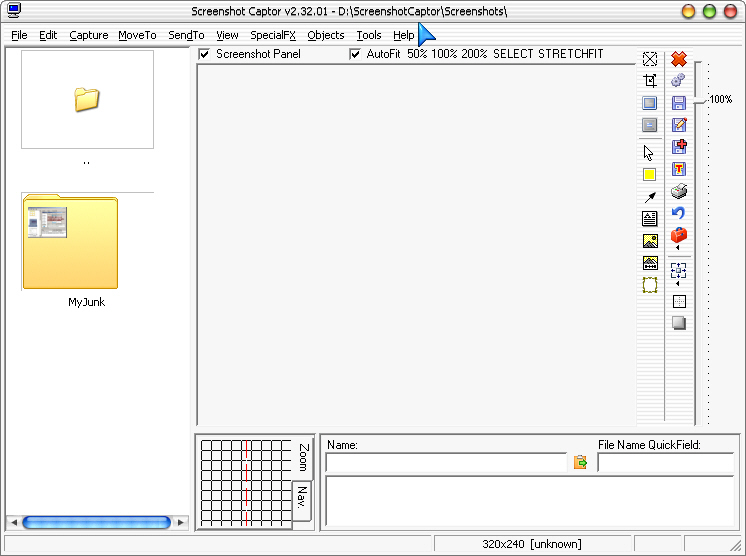Click the floppy with red T icon
The width and height of the screenshot is (746, 556).
click(679, 169)
